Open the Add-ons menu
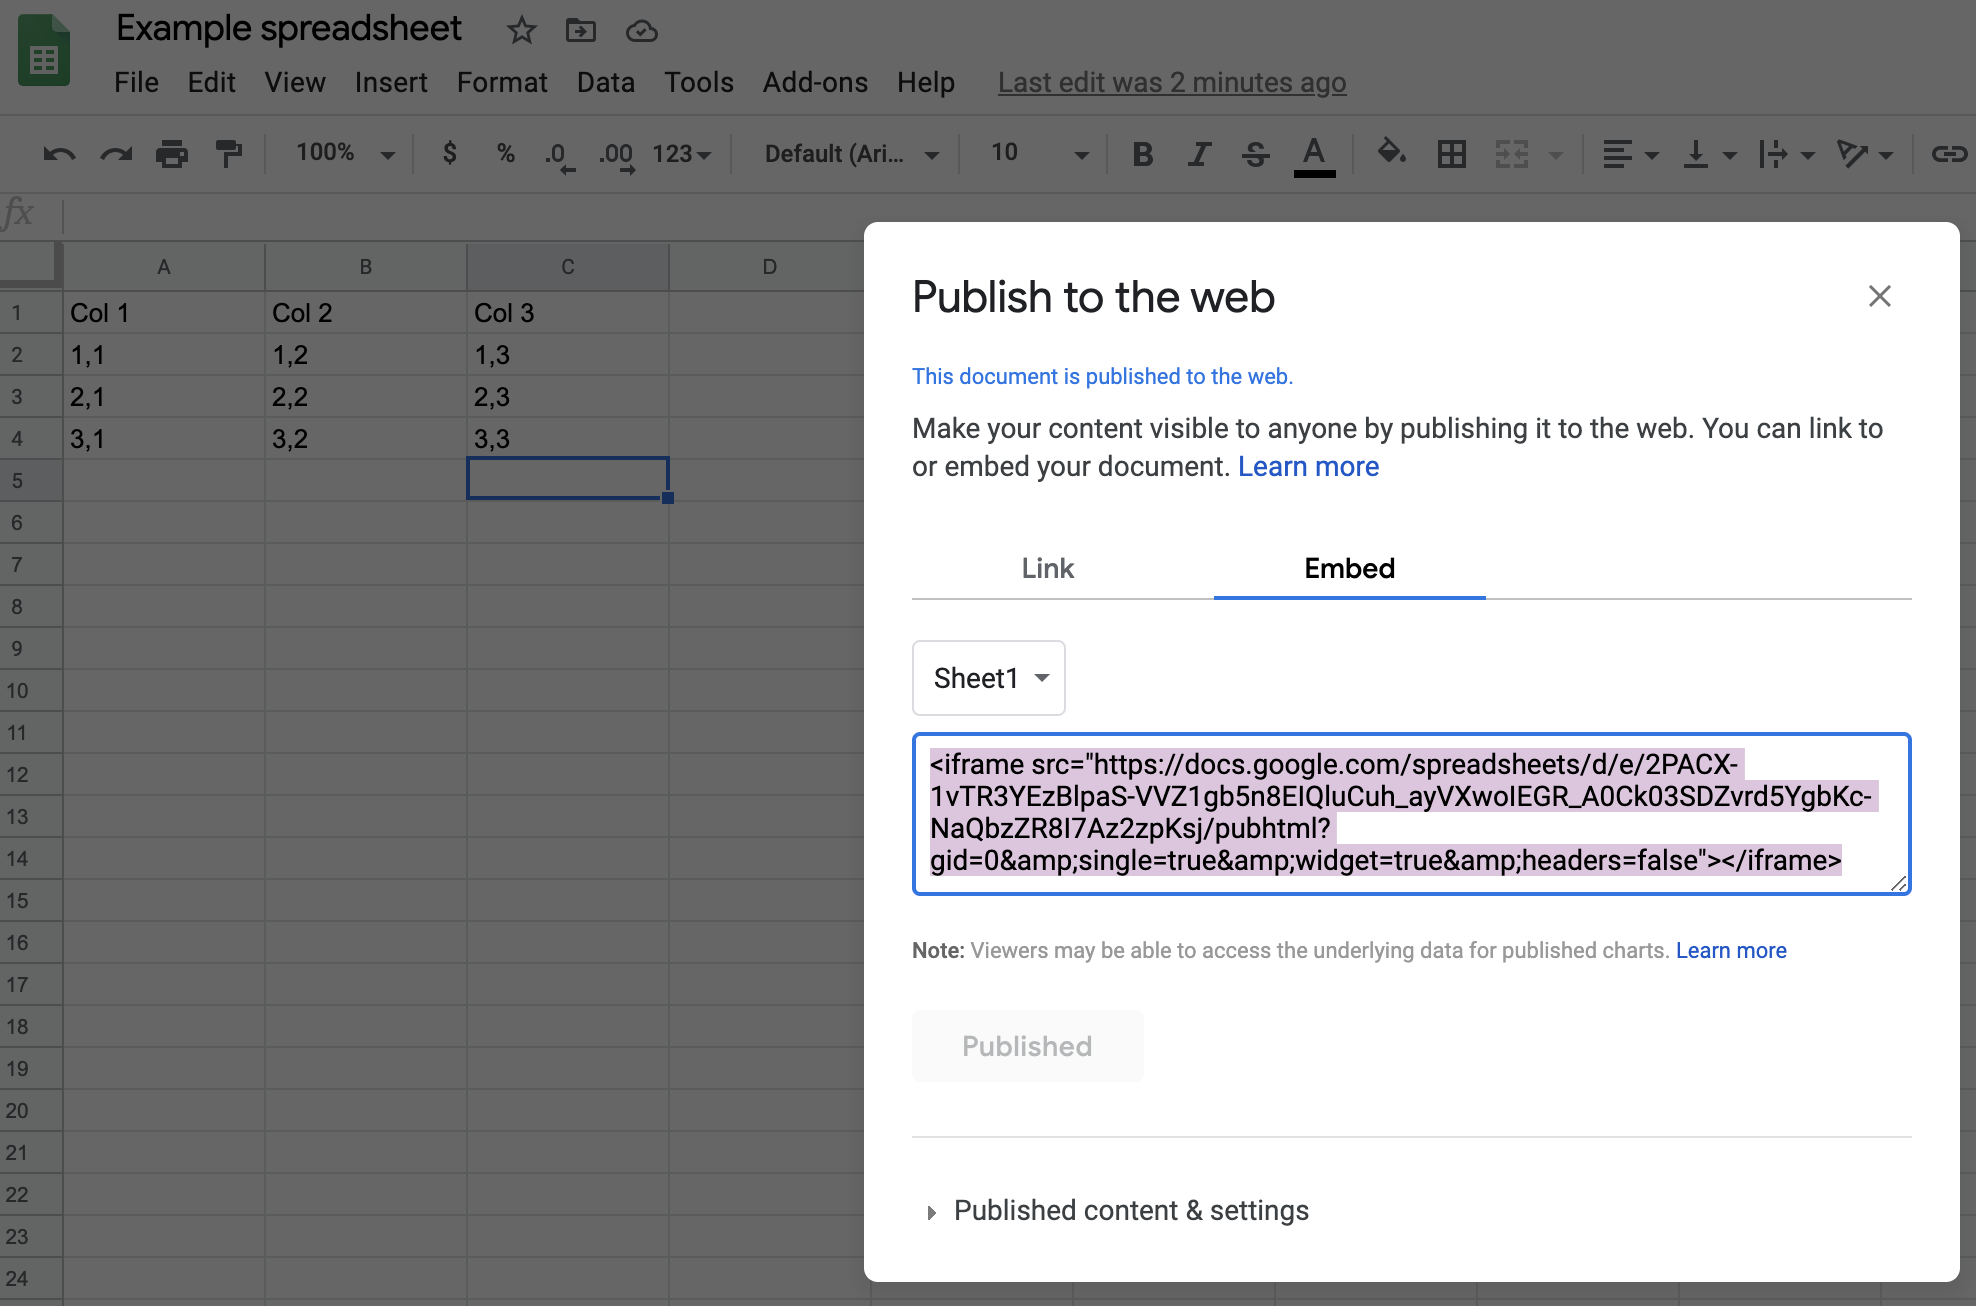1976x1306 pixels. pyautogui.click(x=815, y=83)
